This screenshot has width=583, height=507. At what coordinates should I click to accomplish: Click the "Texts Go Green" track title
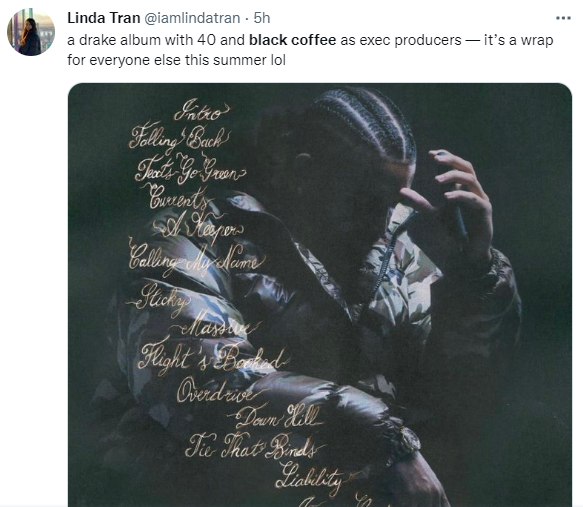(x=190, y=169)
